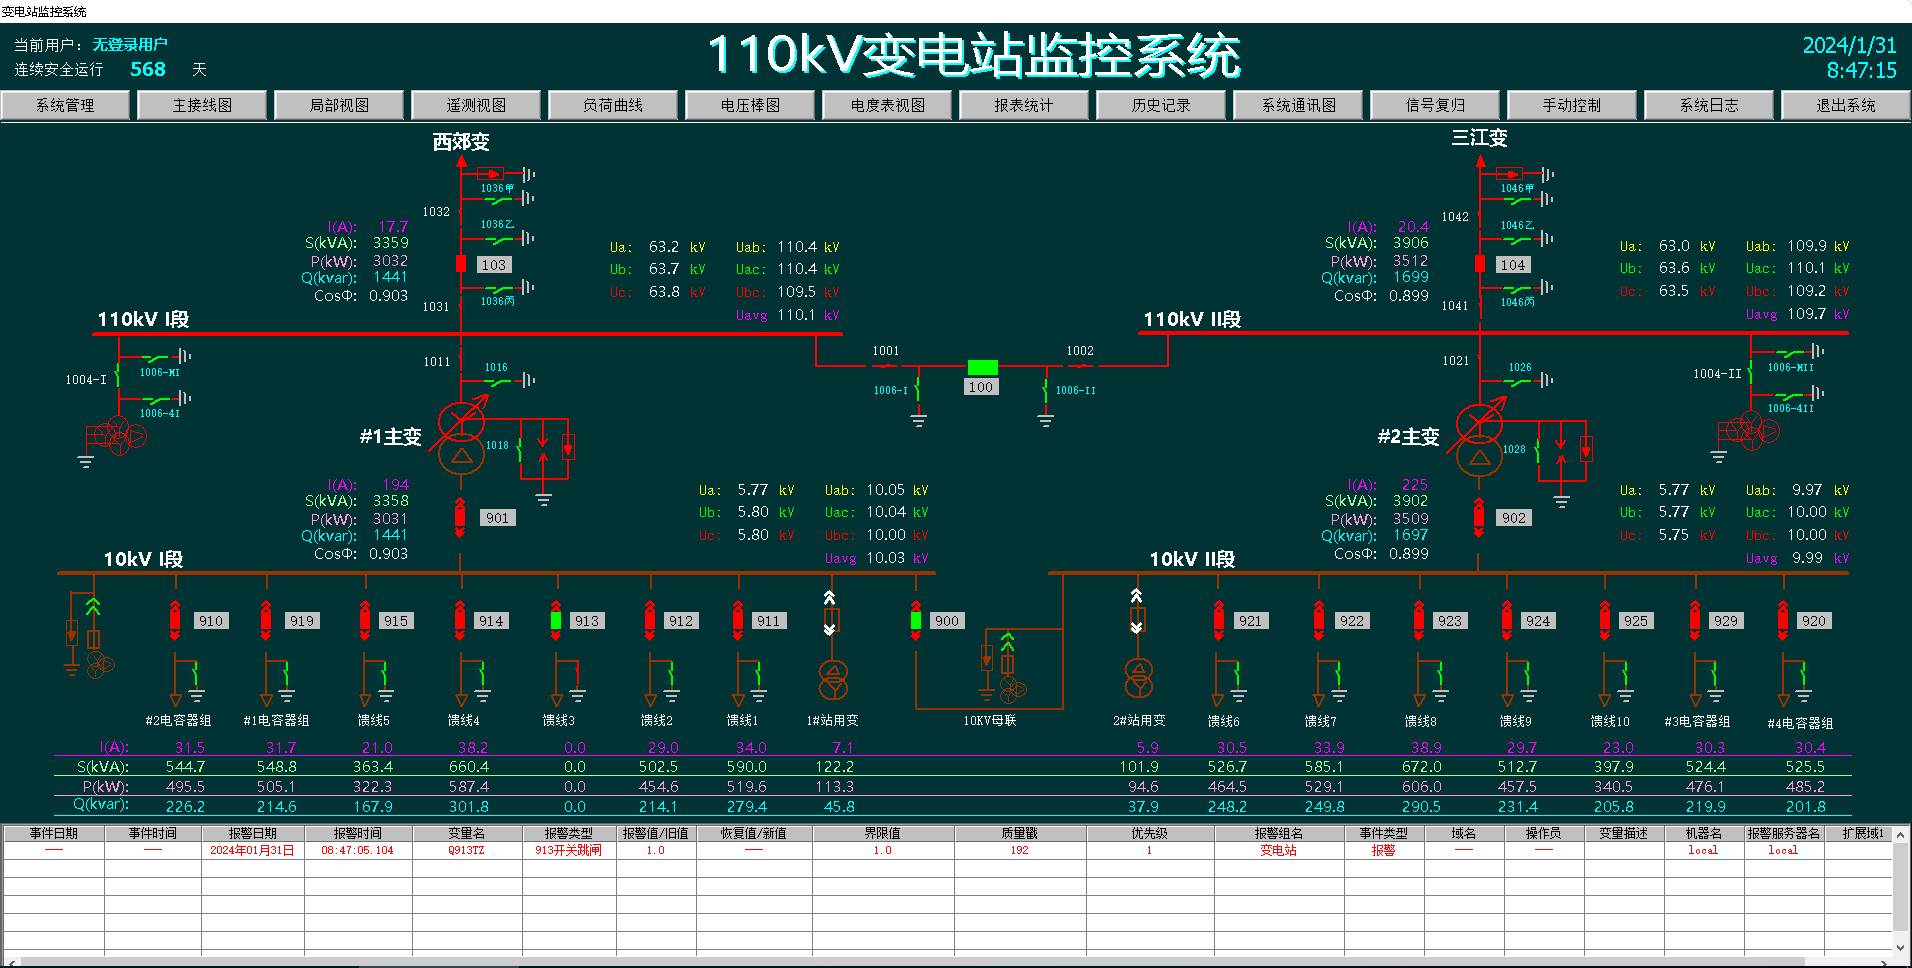Viewport: 1912px width, 968px height.
Task: Switch to the 负荷曲线 view
Action: (613, 105)
